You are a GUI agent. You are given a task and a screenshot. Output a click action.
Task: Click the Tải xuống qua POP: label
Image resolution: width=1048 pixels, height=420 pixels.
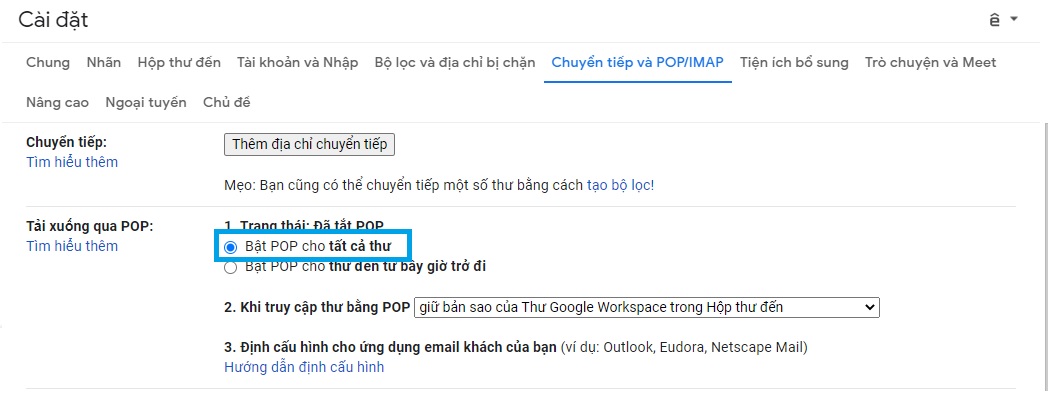pyautogui.click(x=90, y=226)
